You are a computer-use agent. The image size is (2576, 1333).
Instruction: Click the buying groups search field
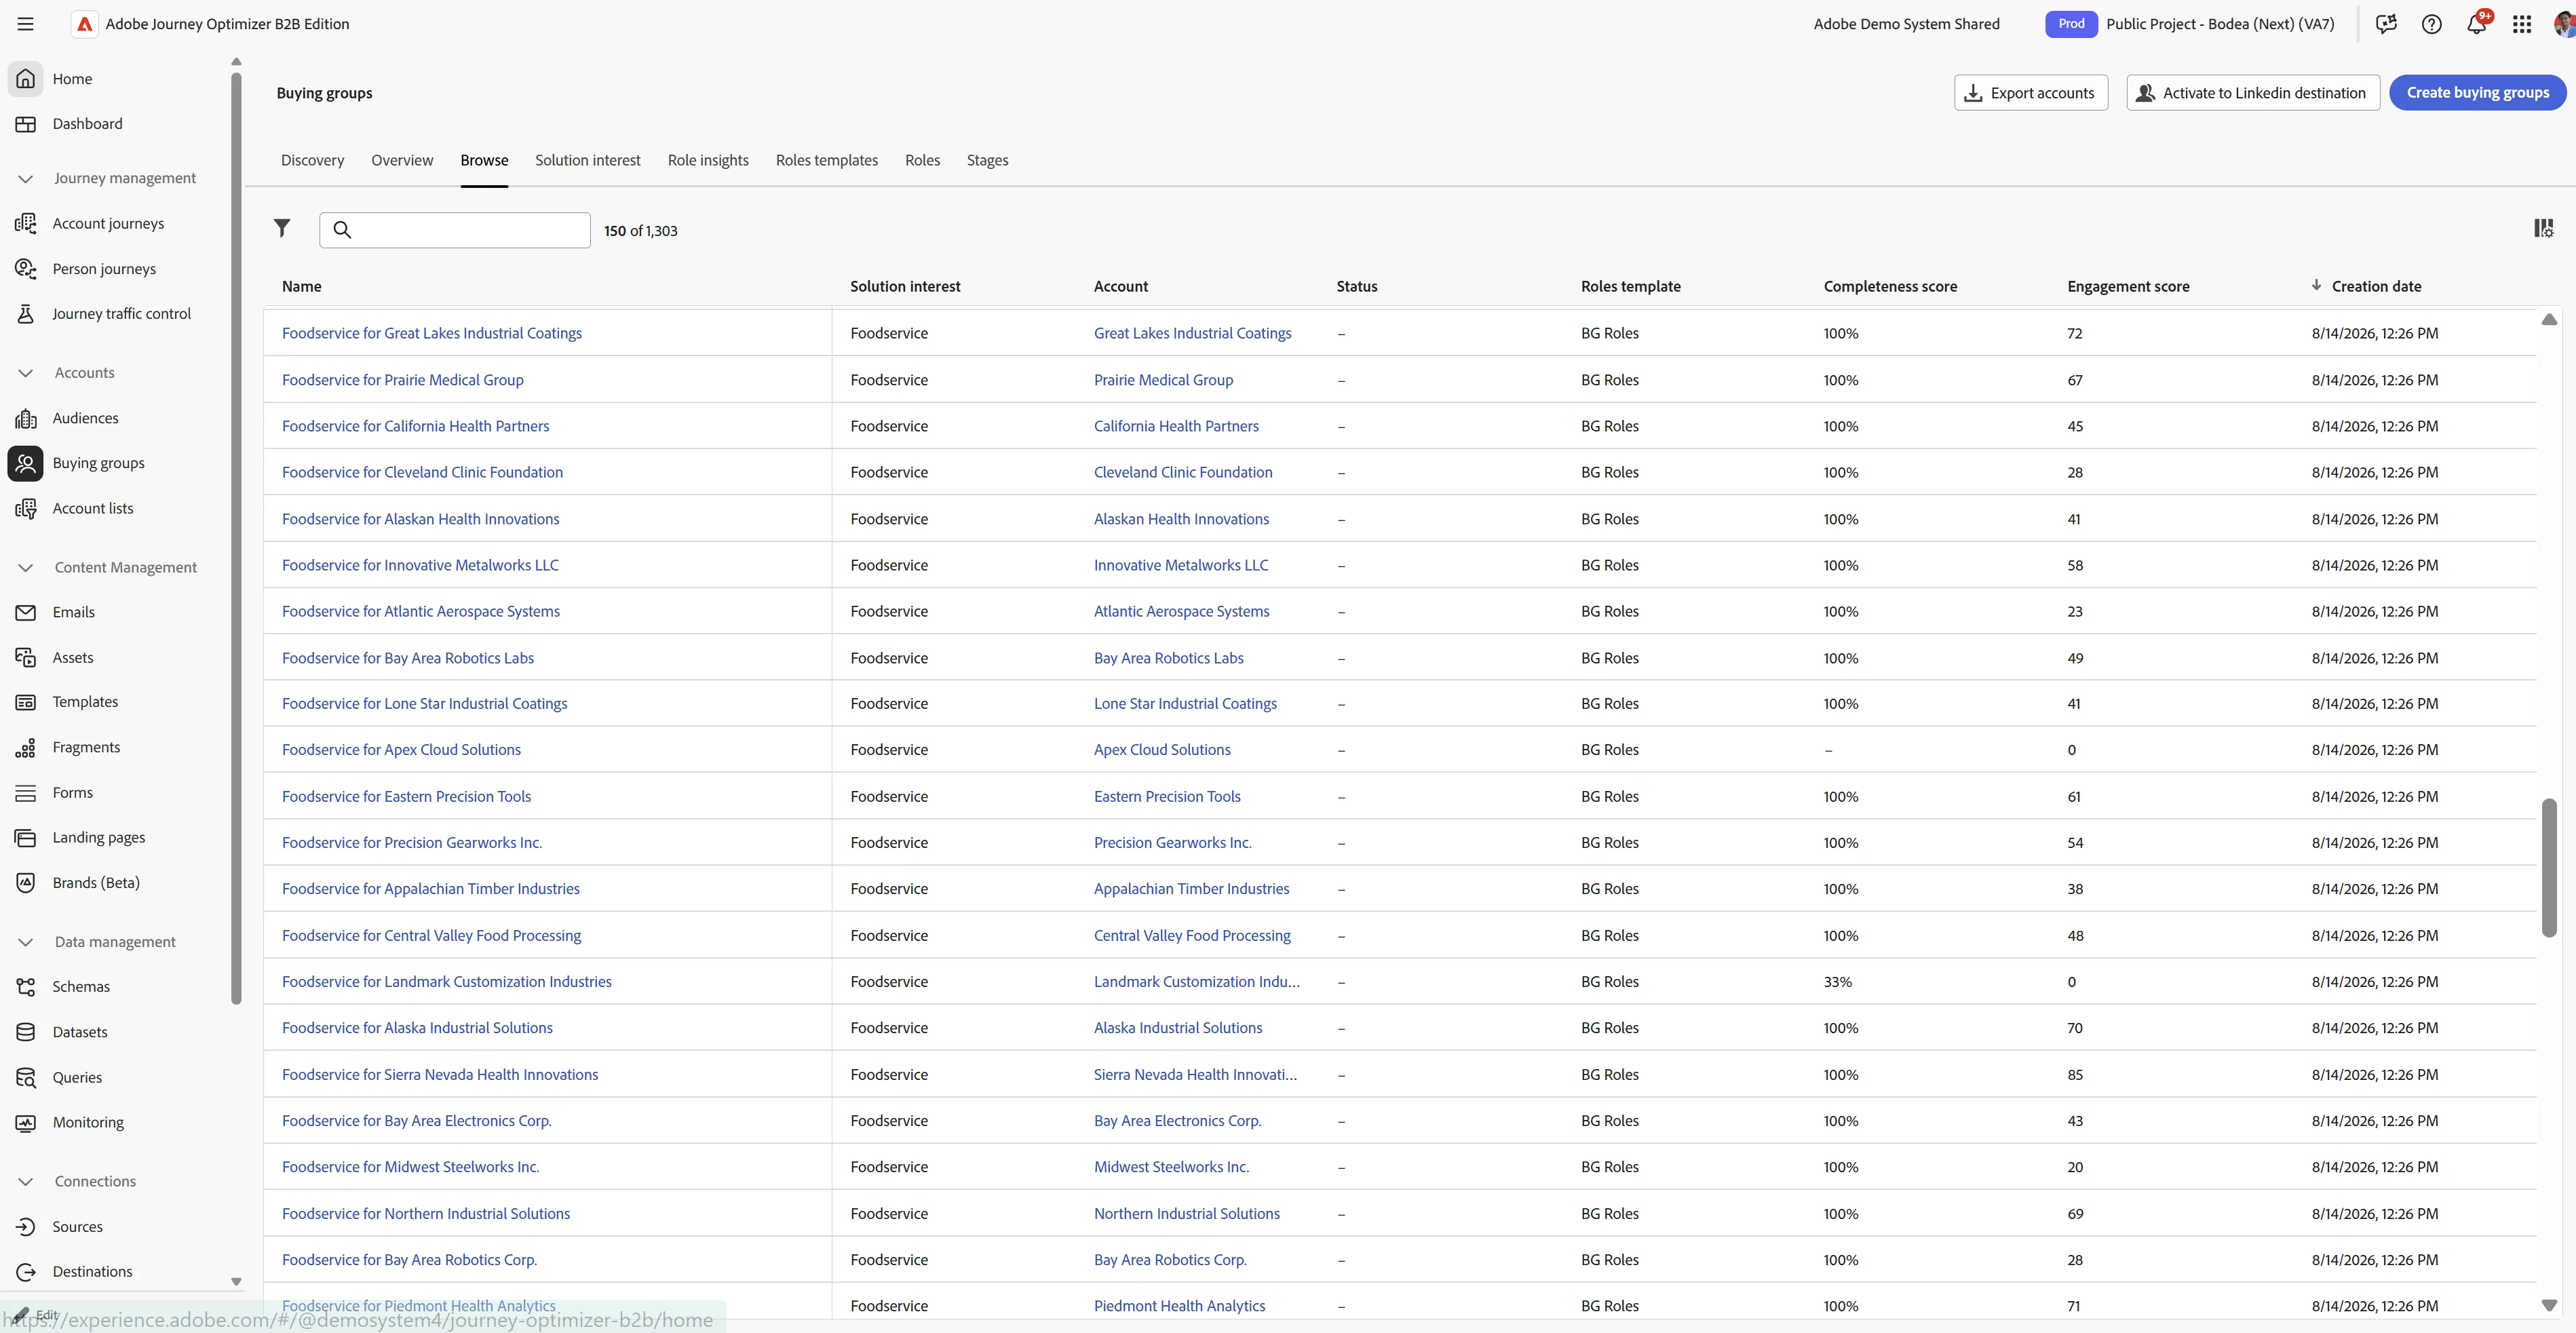click(455, 230)
